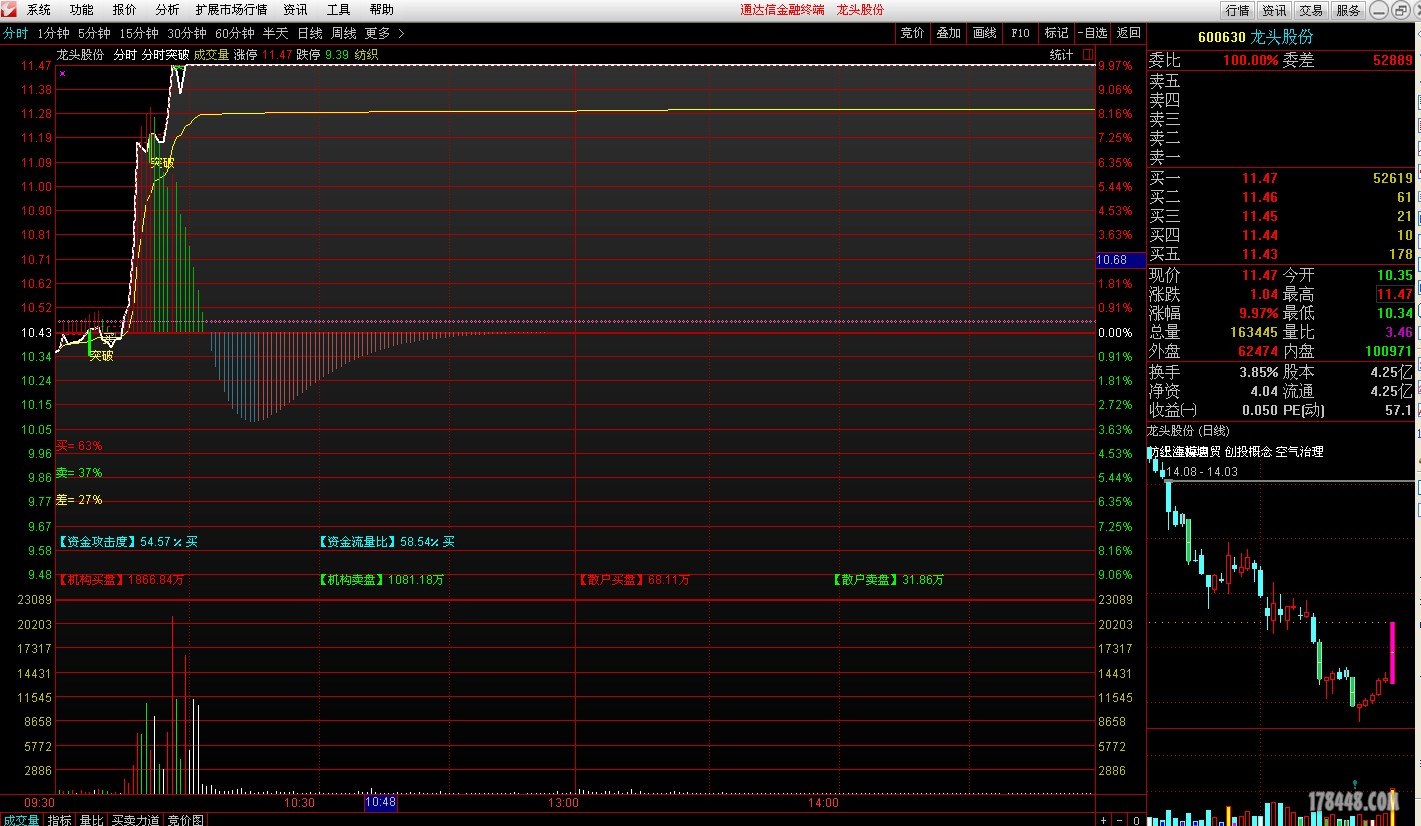Click the 服务 service button
Image resolution: width=1421 pixels, height=826 pixels.
pos(1348,10)
